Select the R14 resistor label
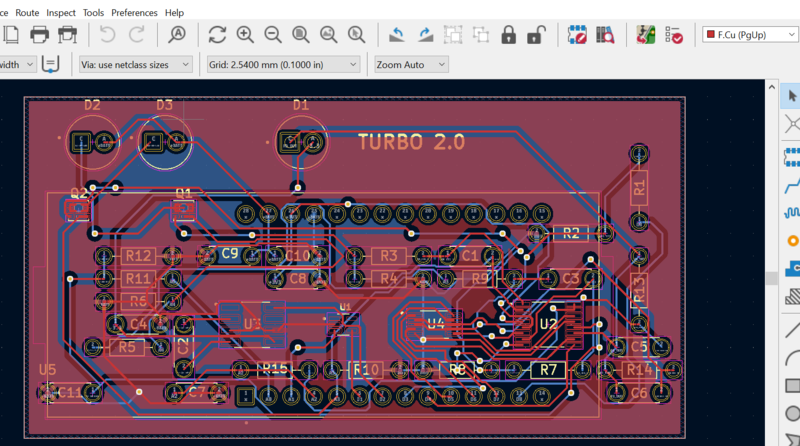This screenshot has width=800, height=446. pyautogui.click(x=639, y=369)
